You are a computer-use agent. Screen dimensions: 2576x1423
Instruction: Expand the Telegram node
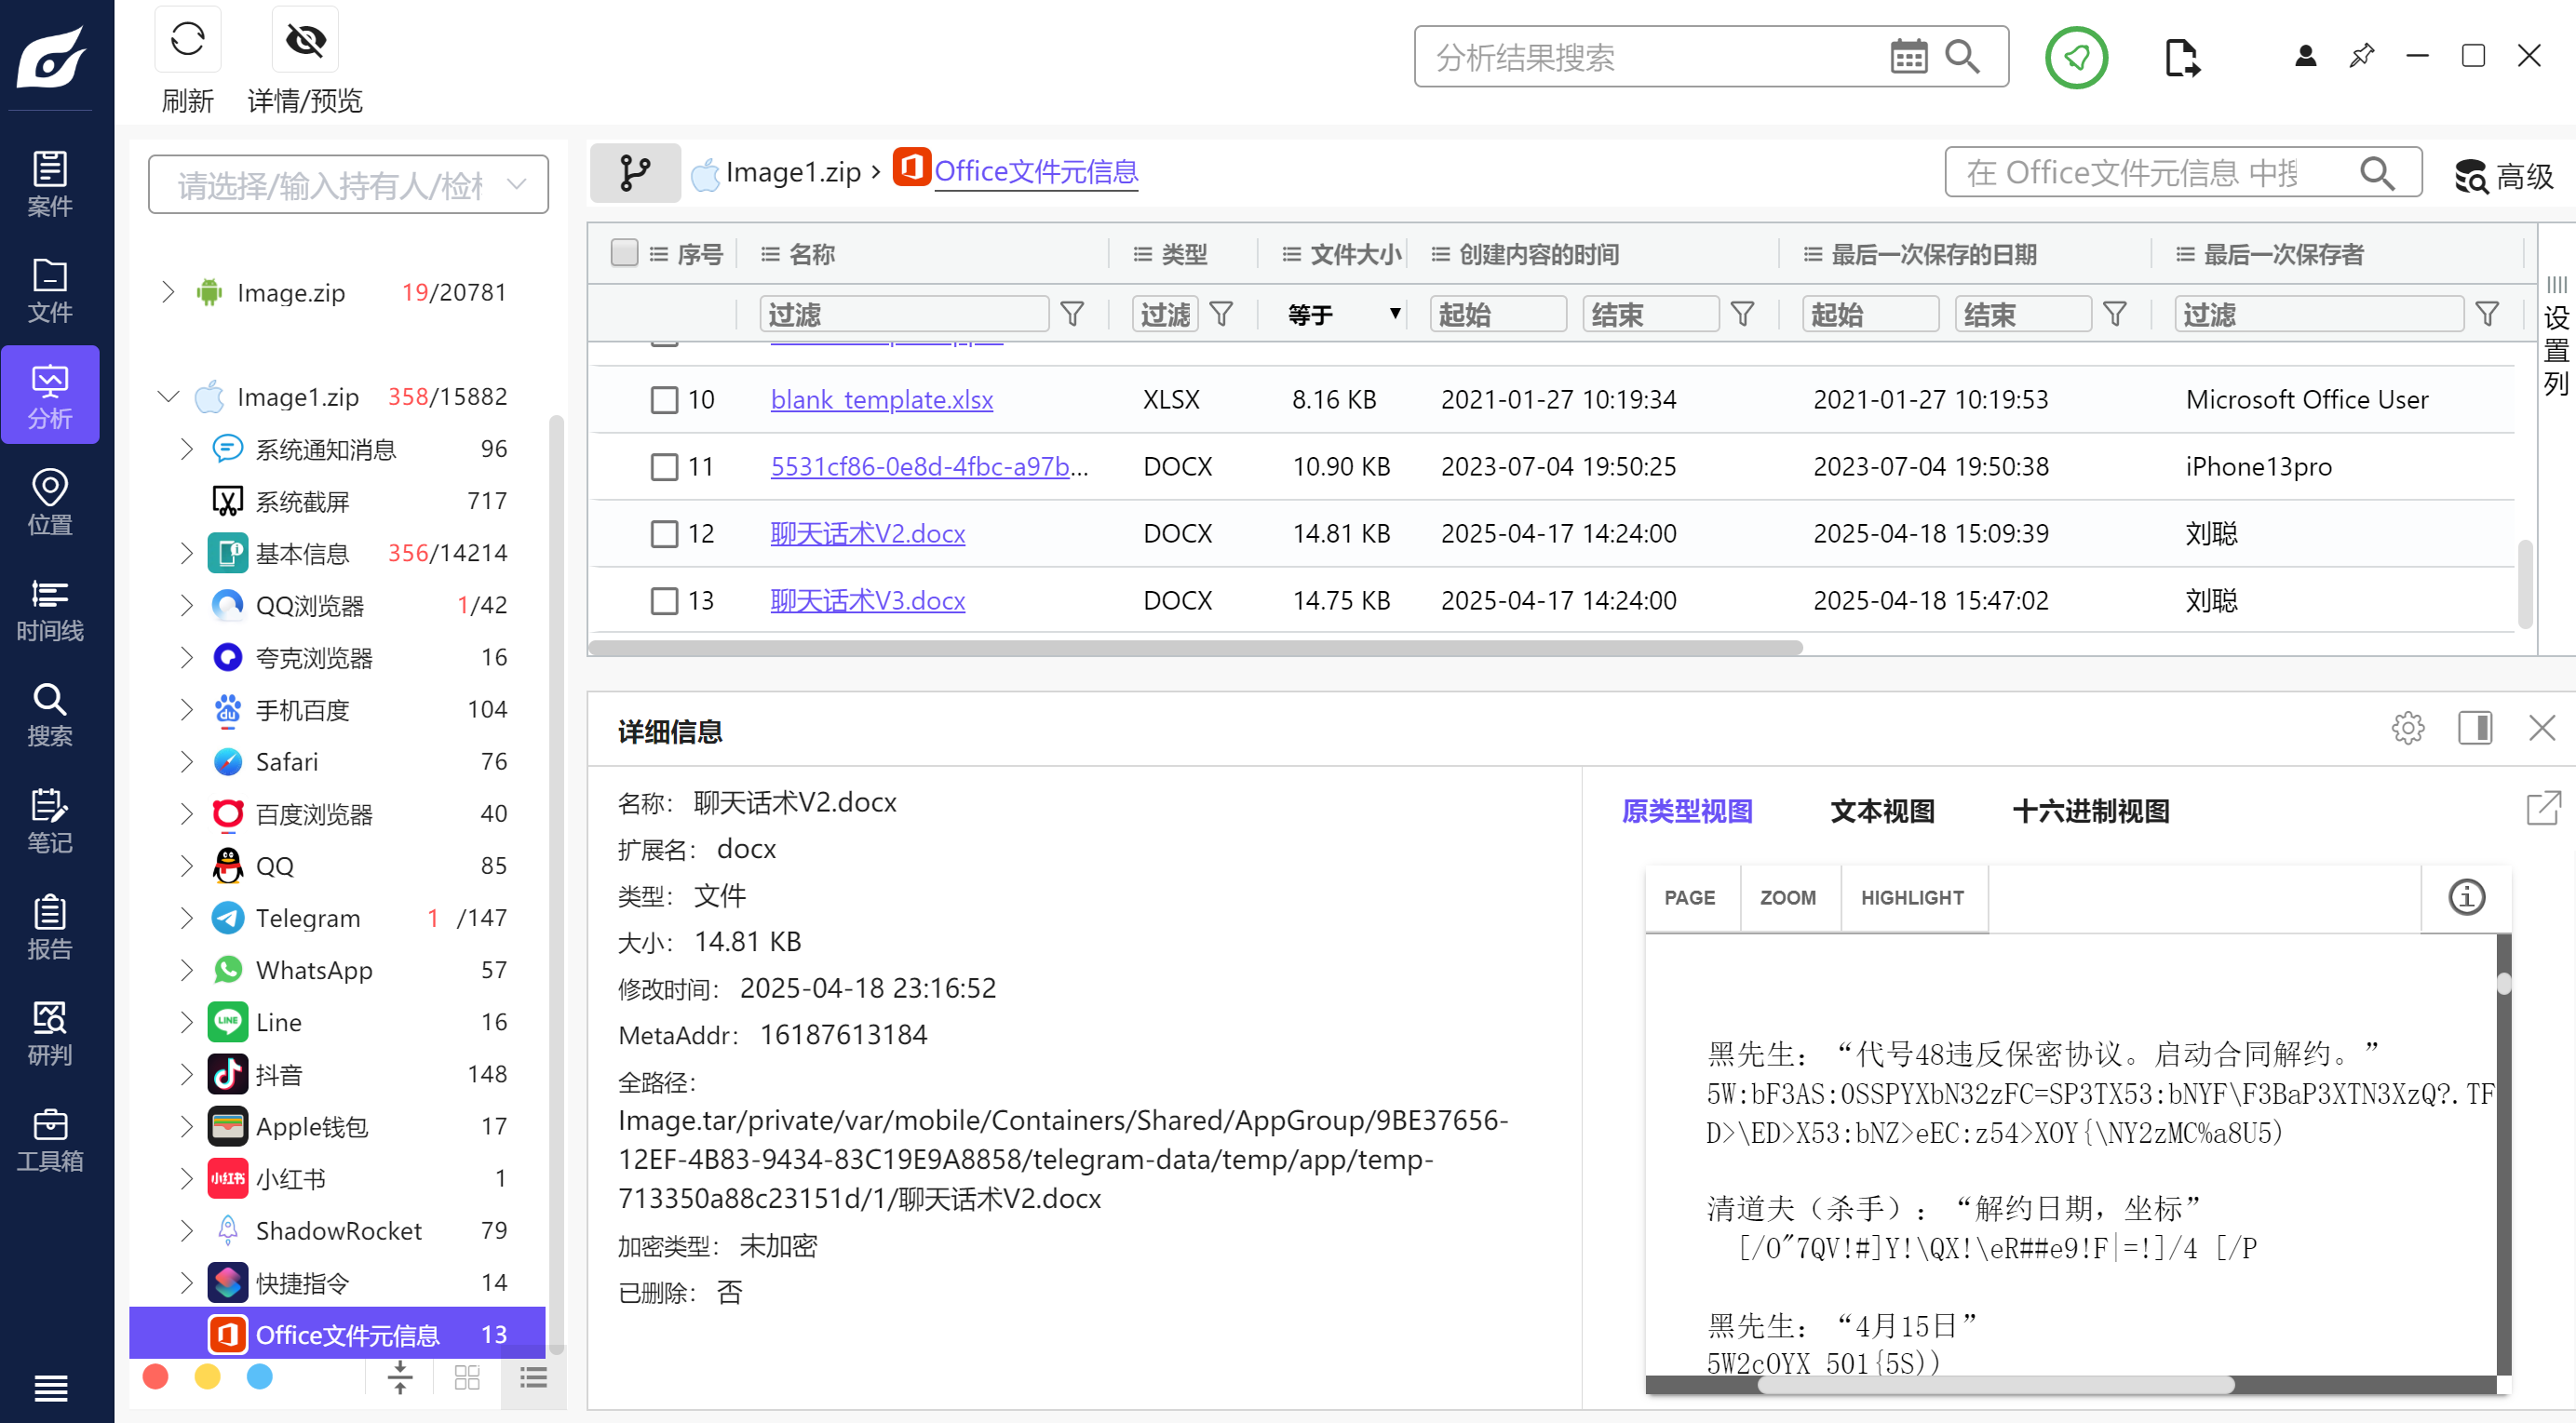(x=187, y=918)
